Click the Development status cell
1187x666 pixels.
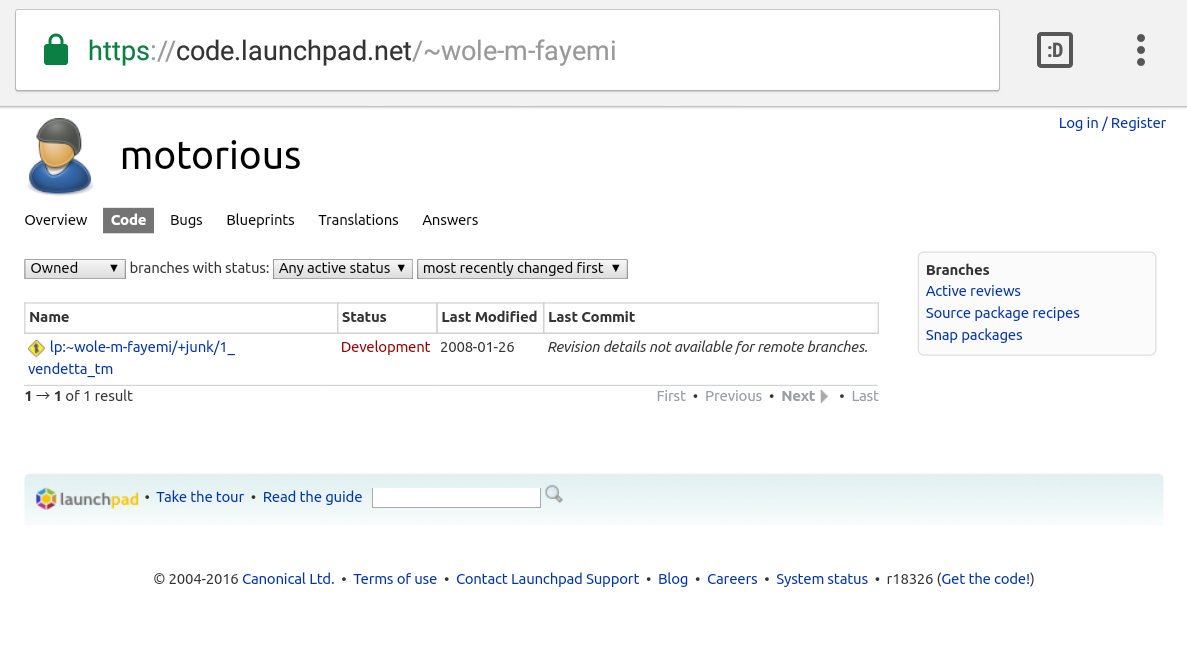[385, 347]
